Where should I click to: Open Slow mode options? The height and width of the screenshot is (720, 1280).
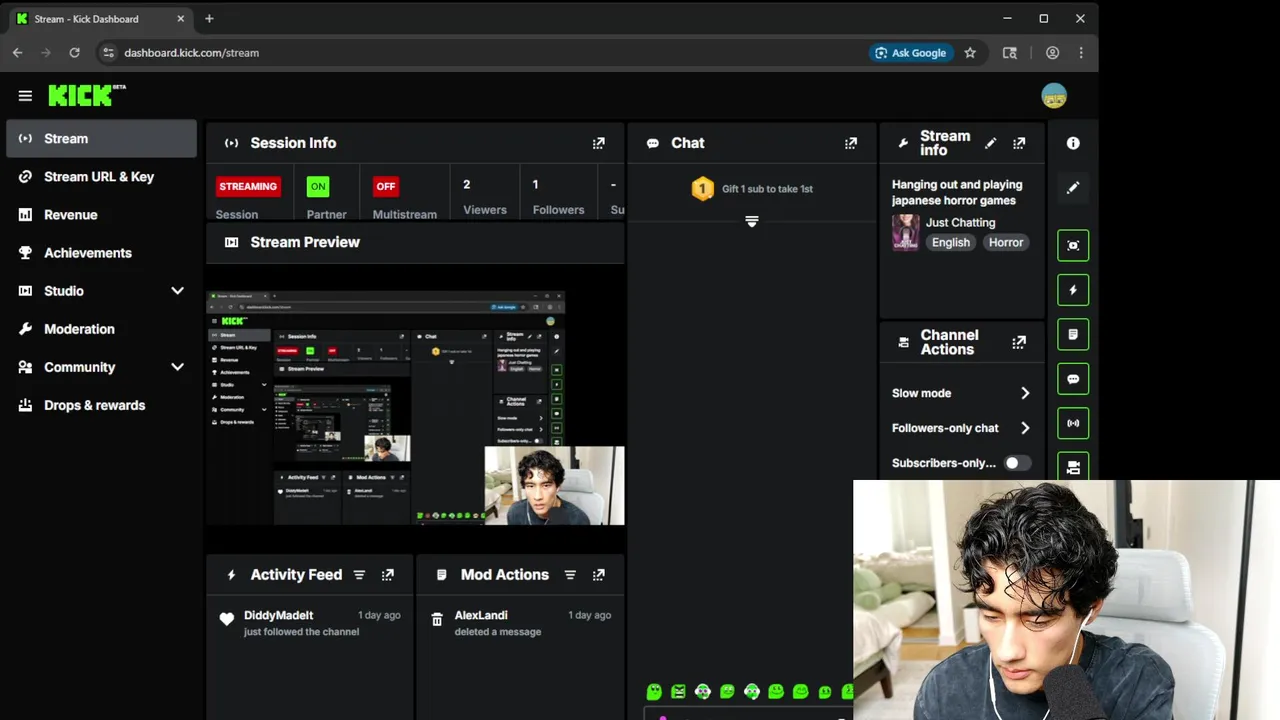[x=960, y=393]
